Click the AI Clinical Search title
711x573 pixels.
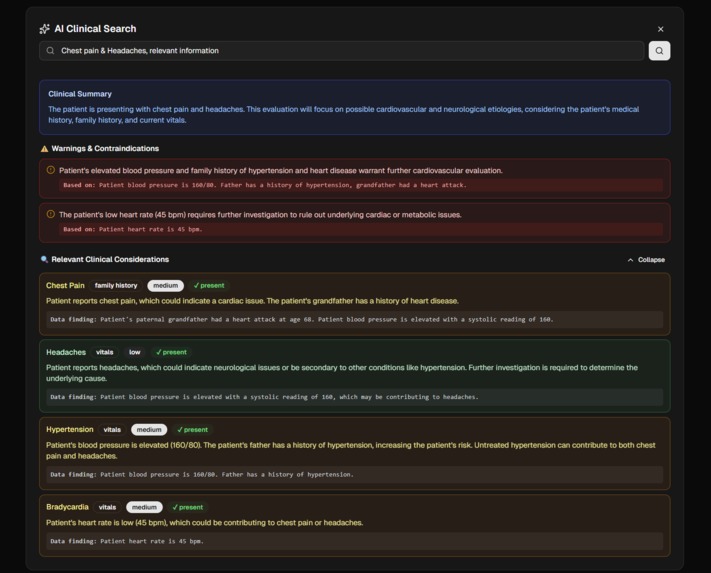[x=95, y=29]
